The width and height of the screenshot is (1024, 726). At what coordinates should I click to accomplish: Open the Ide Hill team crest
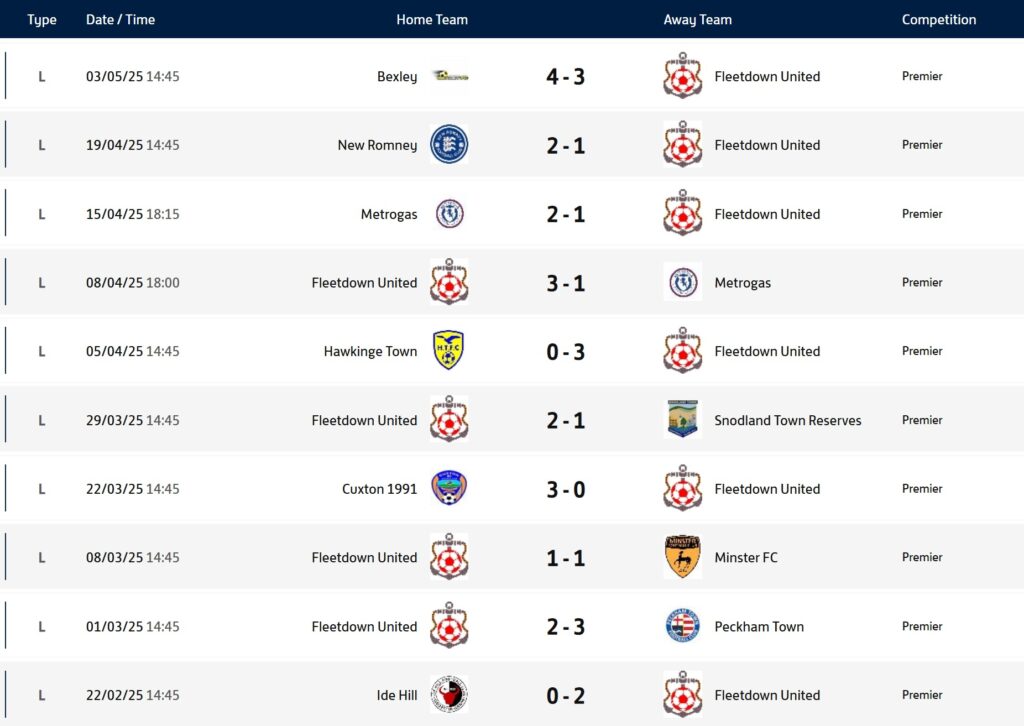[x=449, y=694]
